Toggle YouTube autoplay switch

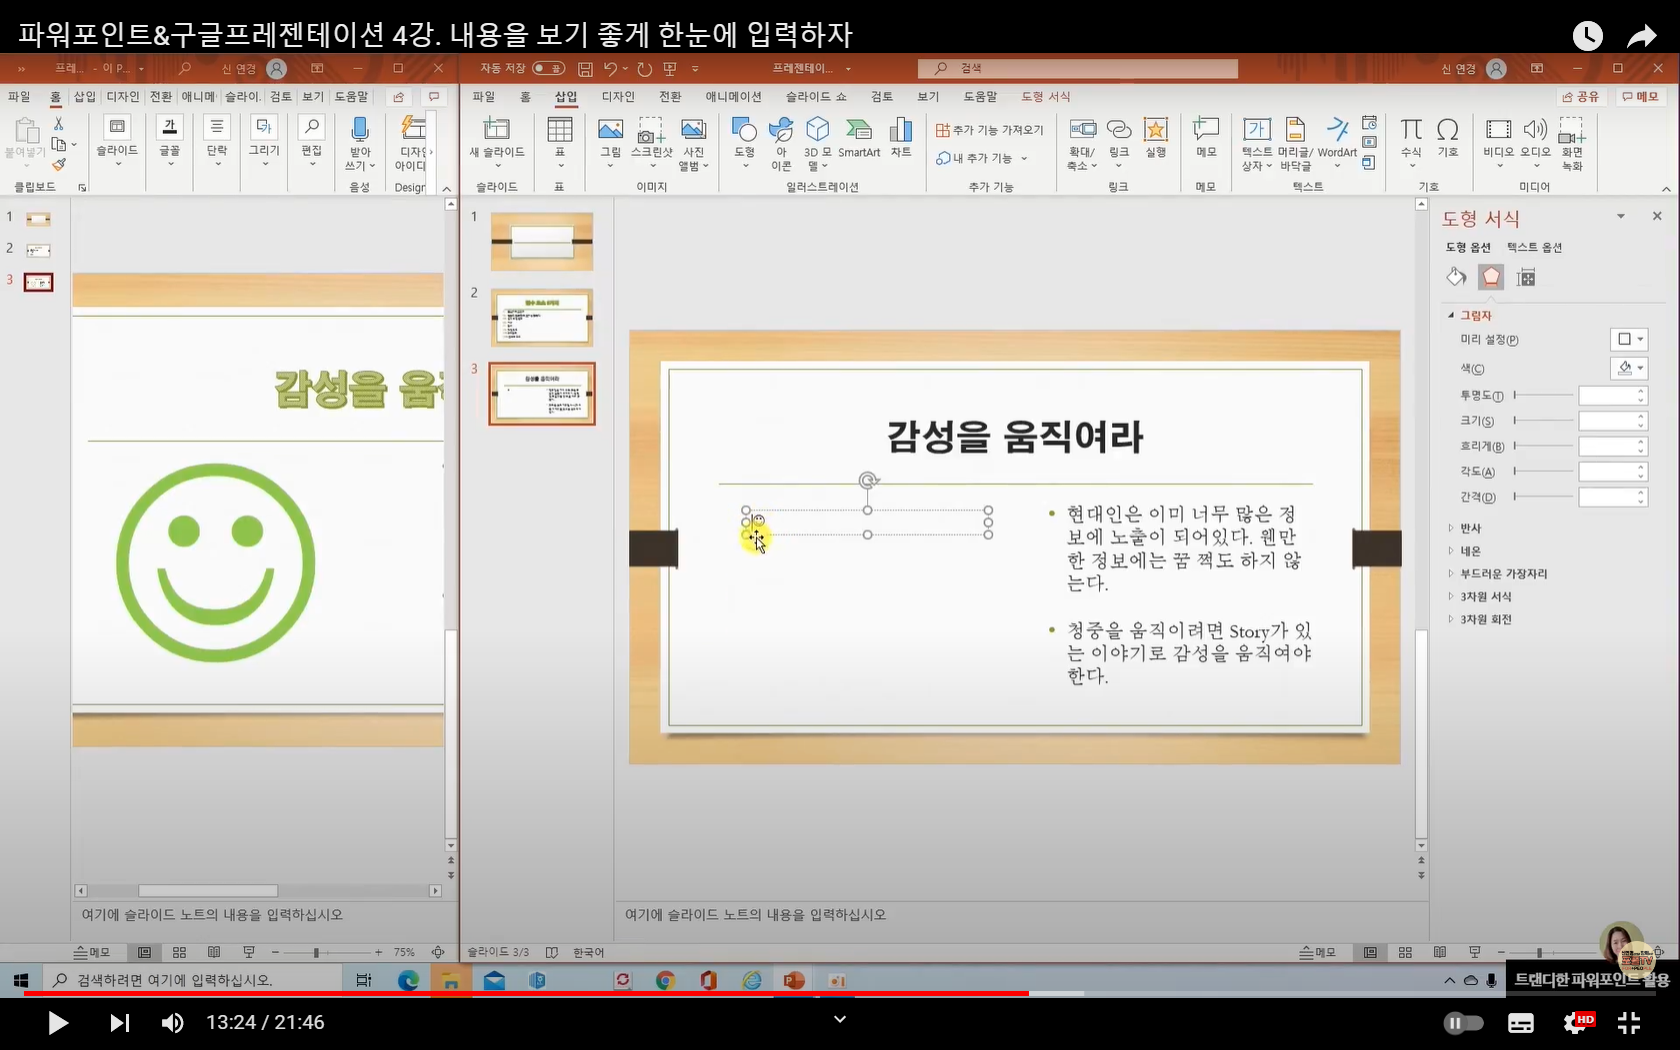tap(1463, 1022)
